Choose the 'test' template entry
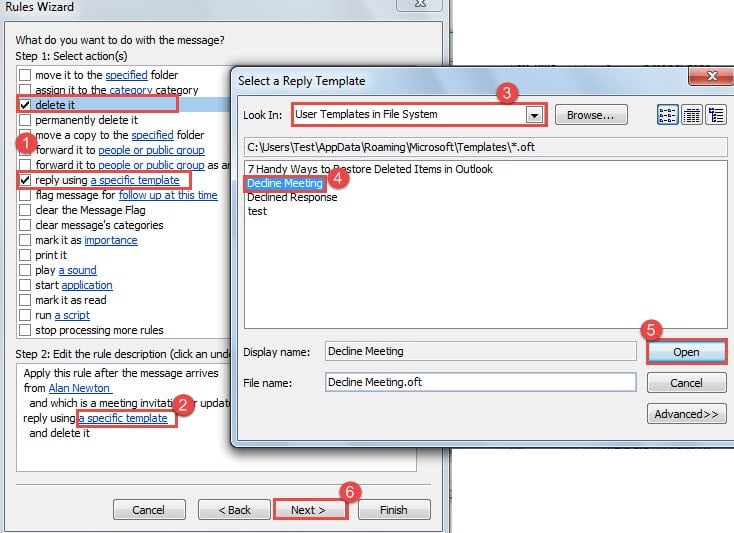This screenshot has height=533, width=734. 257,211
